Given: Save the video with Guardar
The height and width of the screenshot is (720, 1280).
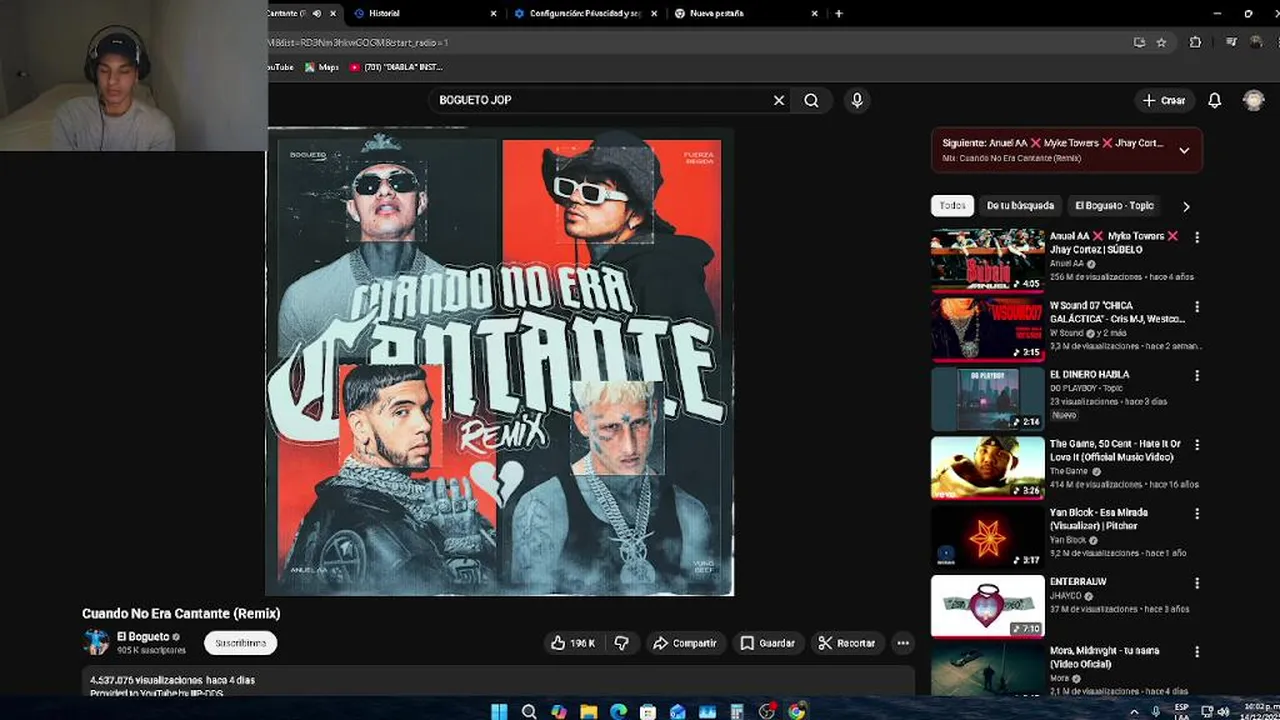Looking at the screenshot, I should (x=768, y=643).
